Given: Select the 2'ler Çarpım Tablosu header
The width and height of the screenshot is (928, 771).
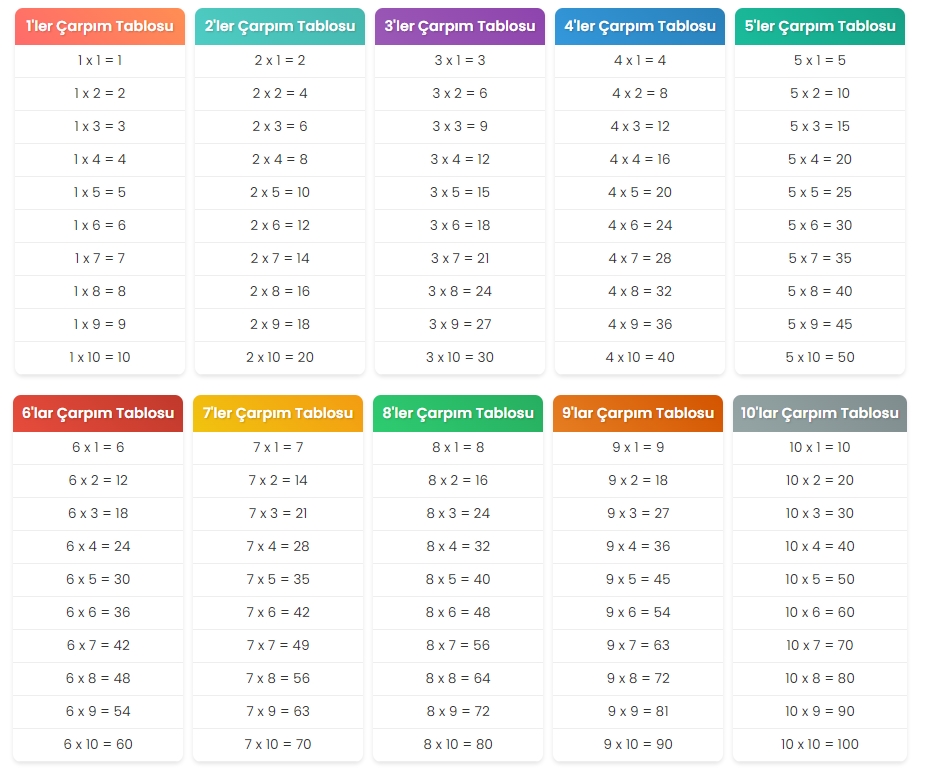Looking at the screenshot, I should [280, 26].
